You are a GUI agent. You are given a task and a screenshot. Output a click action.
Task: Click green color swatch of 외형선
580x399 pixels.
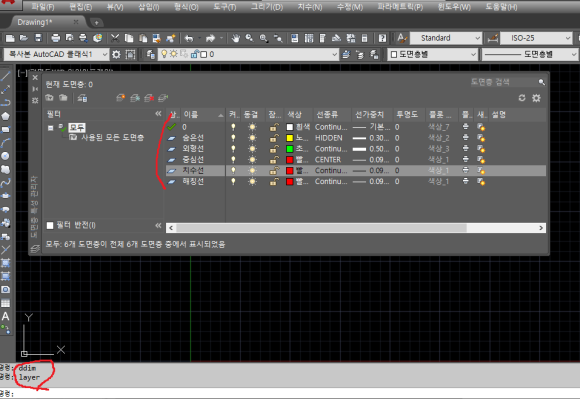[290, 149]
